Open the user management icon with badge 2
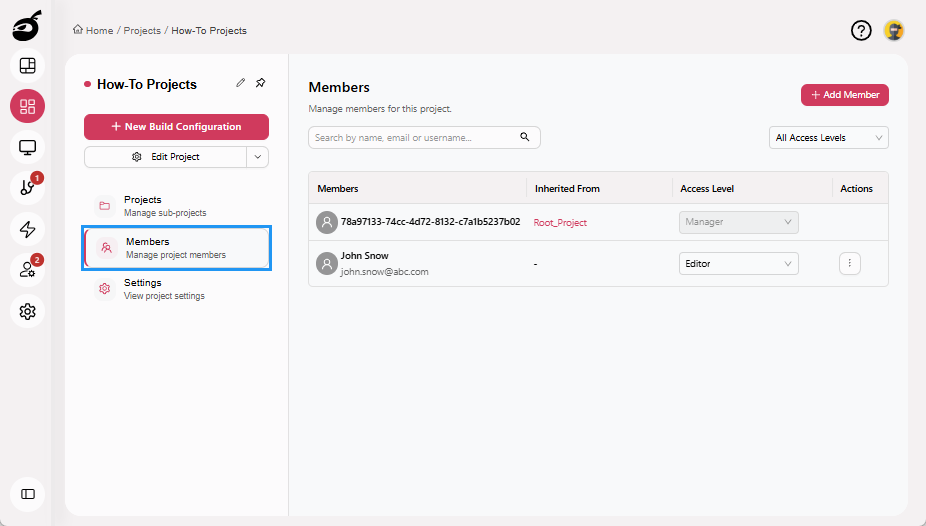The image size is (926, 526). (x=27, y=270)
